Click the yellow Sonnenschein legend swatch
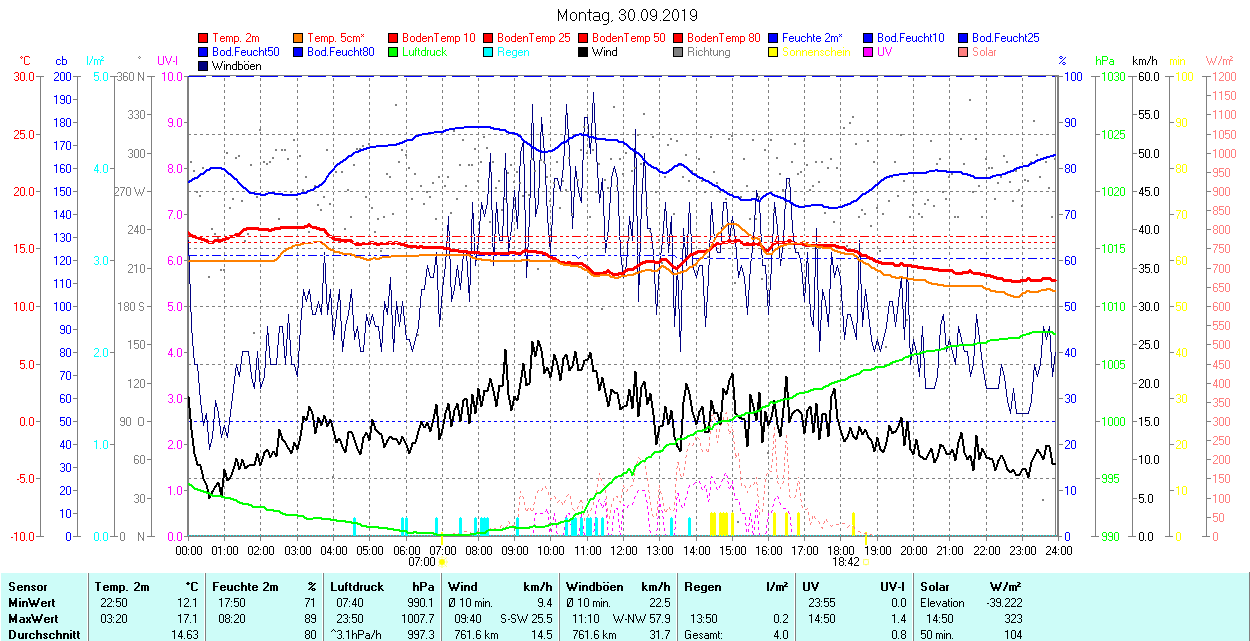The image size is (1250, 641). (774, 52)
